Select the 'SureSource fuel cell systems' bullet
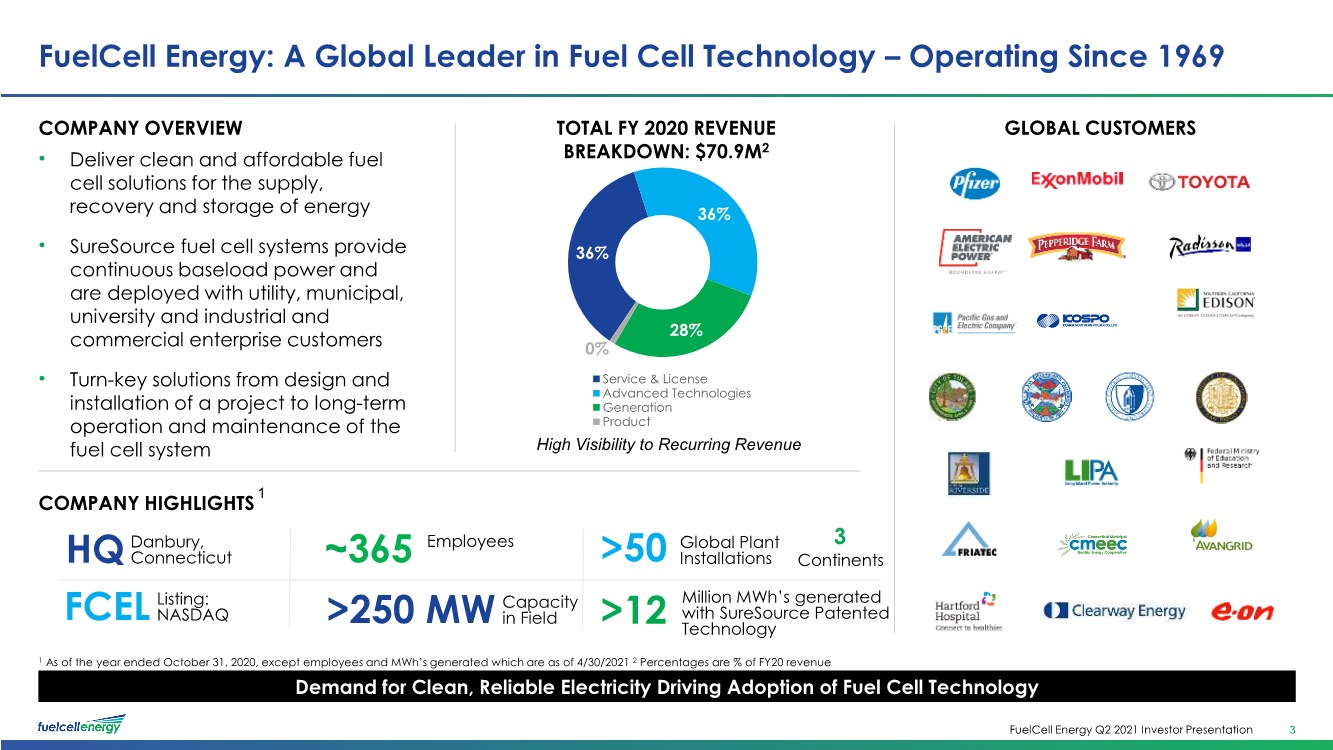The height and width of the screenshot is (750, 1333). (x=238, y=293)
